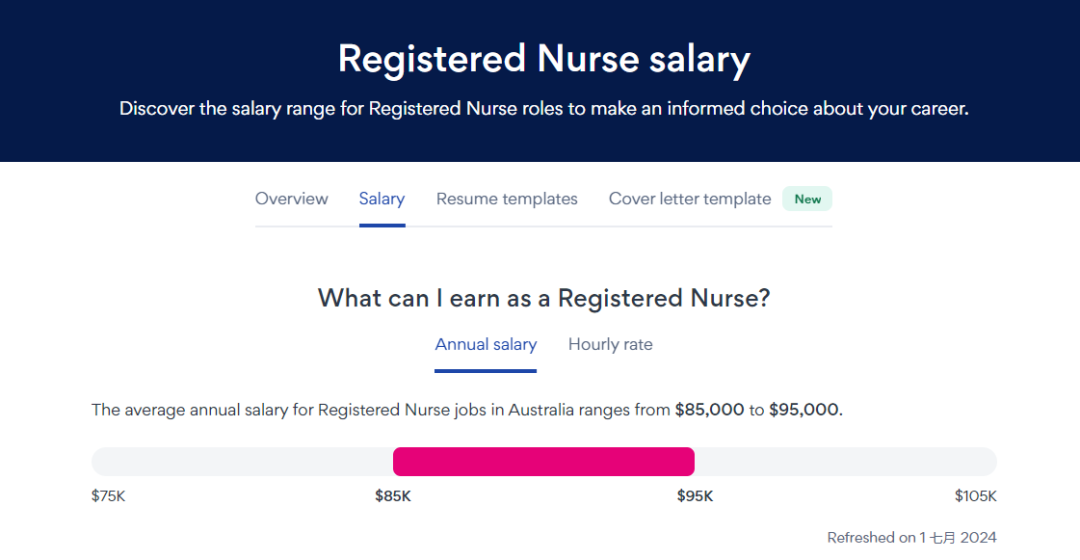Open the Cover letter template tab
The width and height of the screenshot is (1080, 560).
pos(689,199)
